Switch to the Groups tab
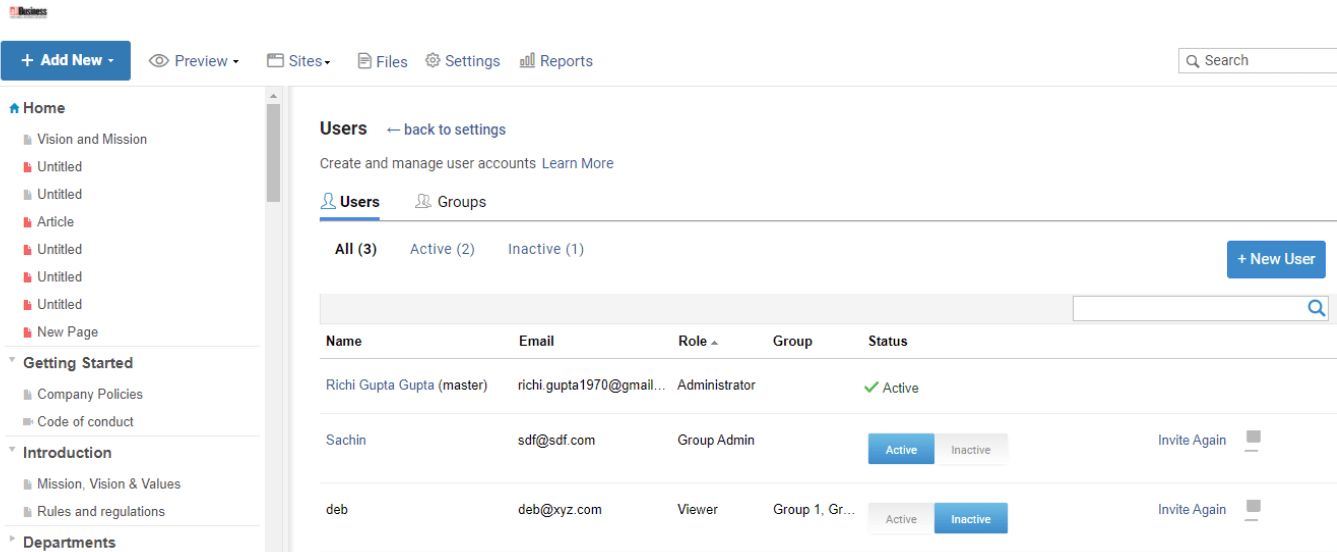1337x552 pixels. [451, 202]
